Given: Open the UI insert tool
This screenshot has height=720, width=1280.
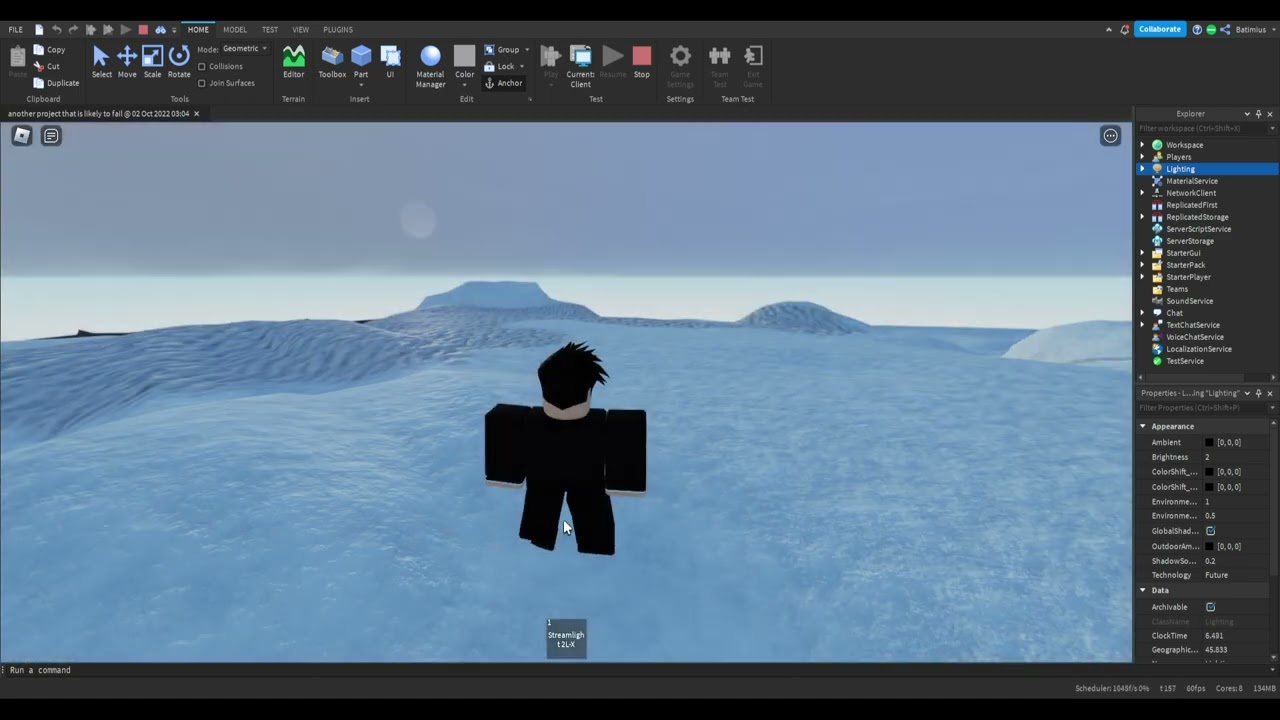Looking at the screenshot, I should [390, 62].
